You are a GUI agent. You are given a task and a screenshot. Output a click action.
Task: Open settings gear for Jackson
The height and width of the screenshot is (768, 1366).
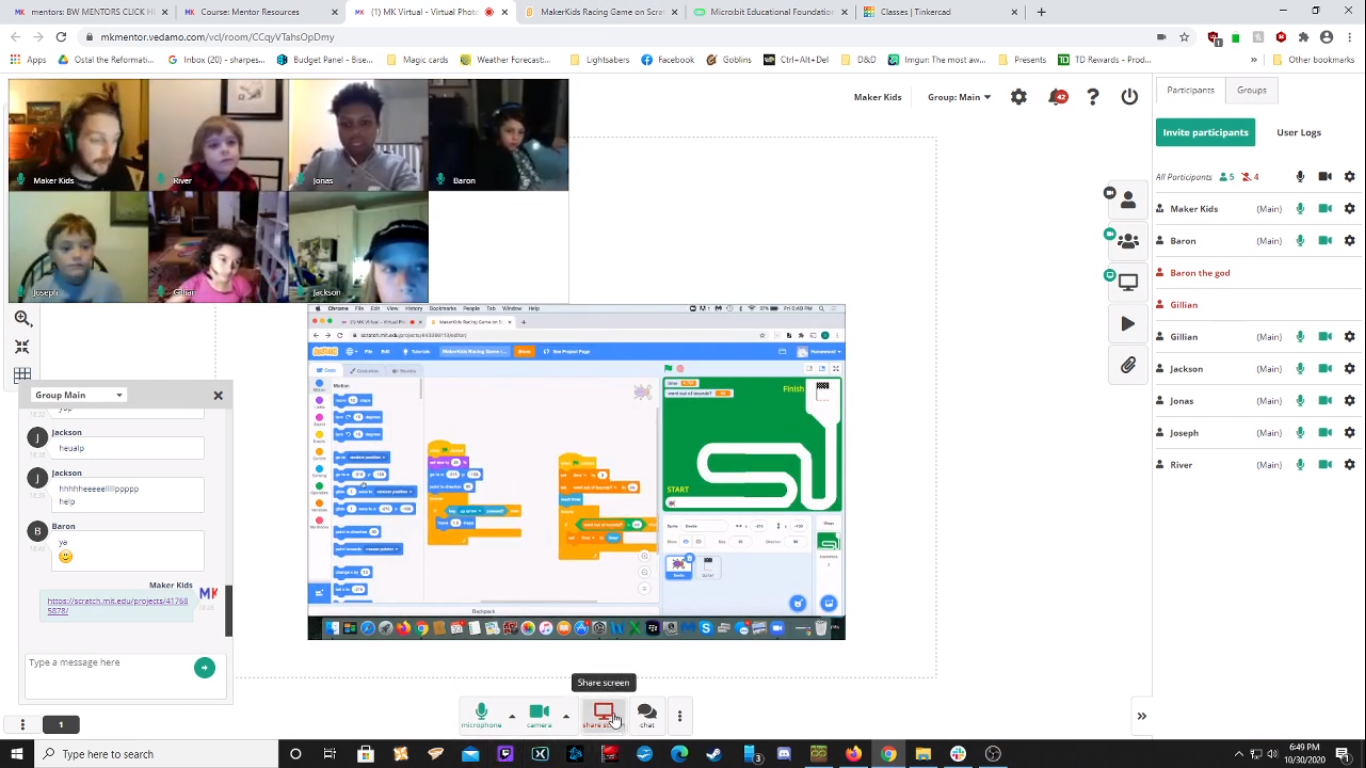[1349, 369]
